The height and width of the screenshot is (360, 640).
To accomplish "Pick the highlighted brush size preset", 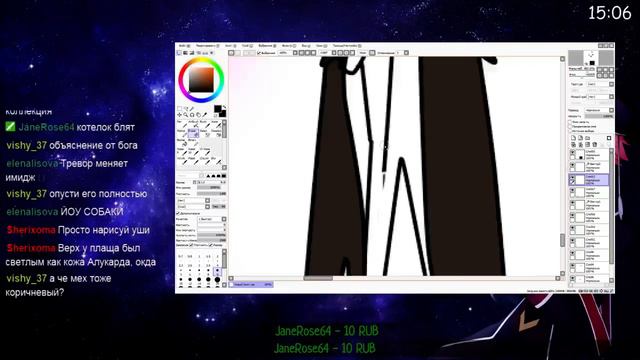I will (x=218, y=271).
